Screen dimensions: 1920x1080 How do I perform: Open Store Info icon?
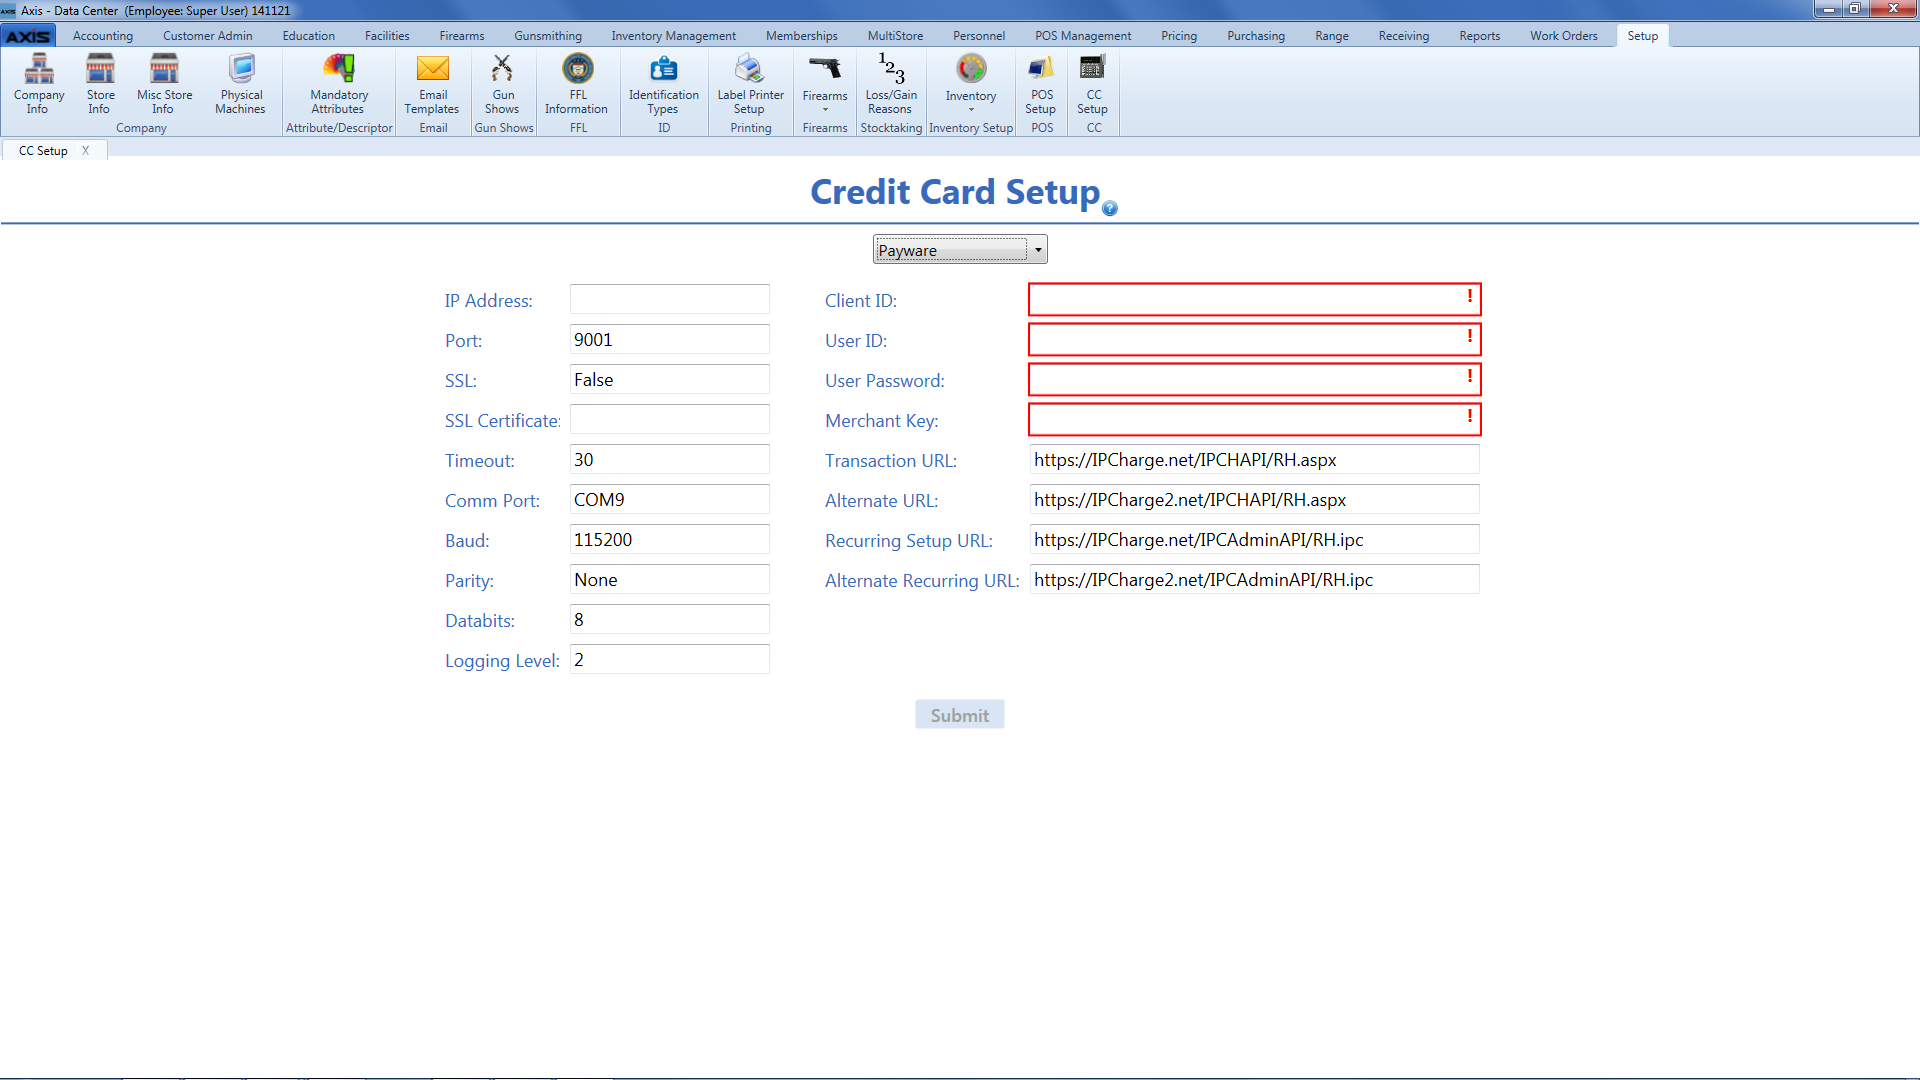(x=100, y=84)
